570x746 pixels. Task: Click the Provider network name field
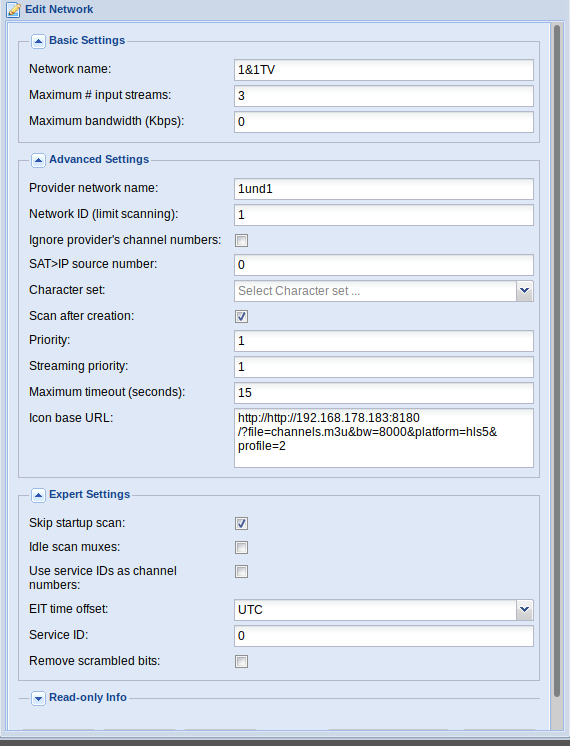[383, 189]
